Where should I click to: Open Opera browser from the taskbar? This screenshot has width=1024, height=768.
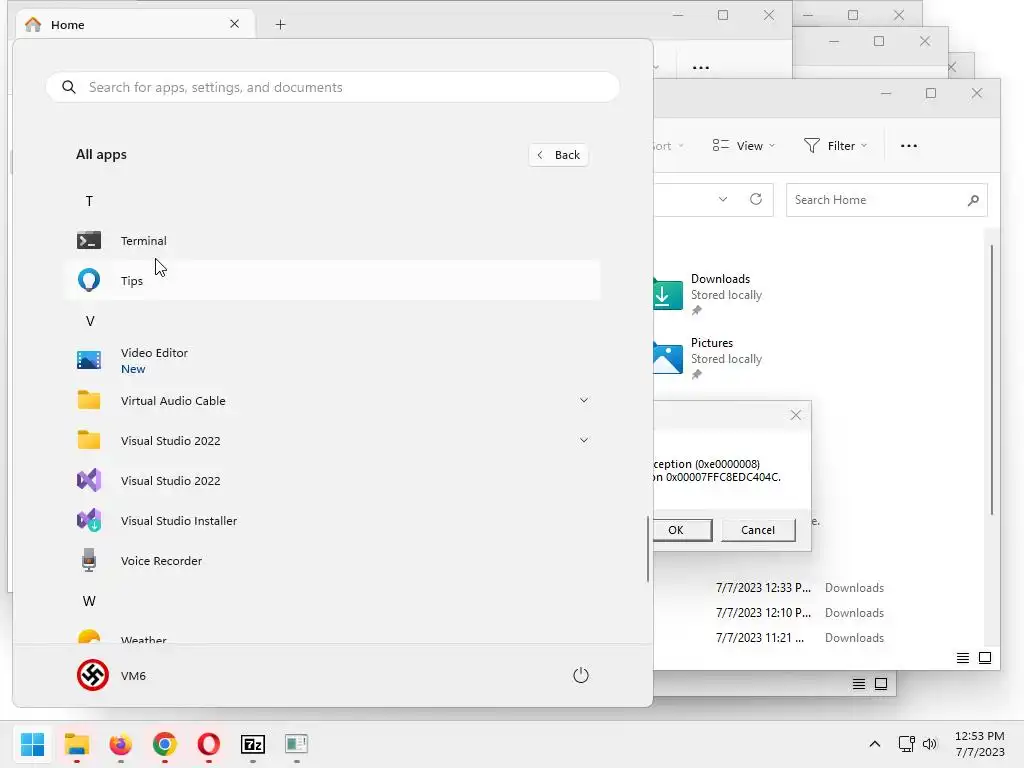click(208, 744)
